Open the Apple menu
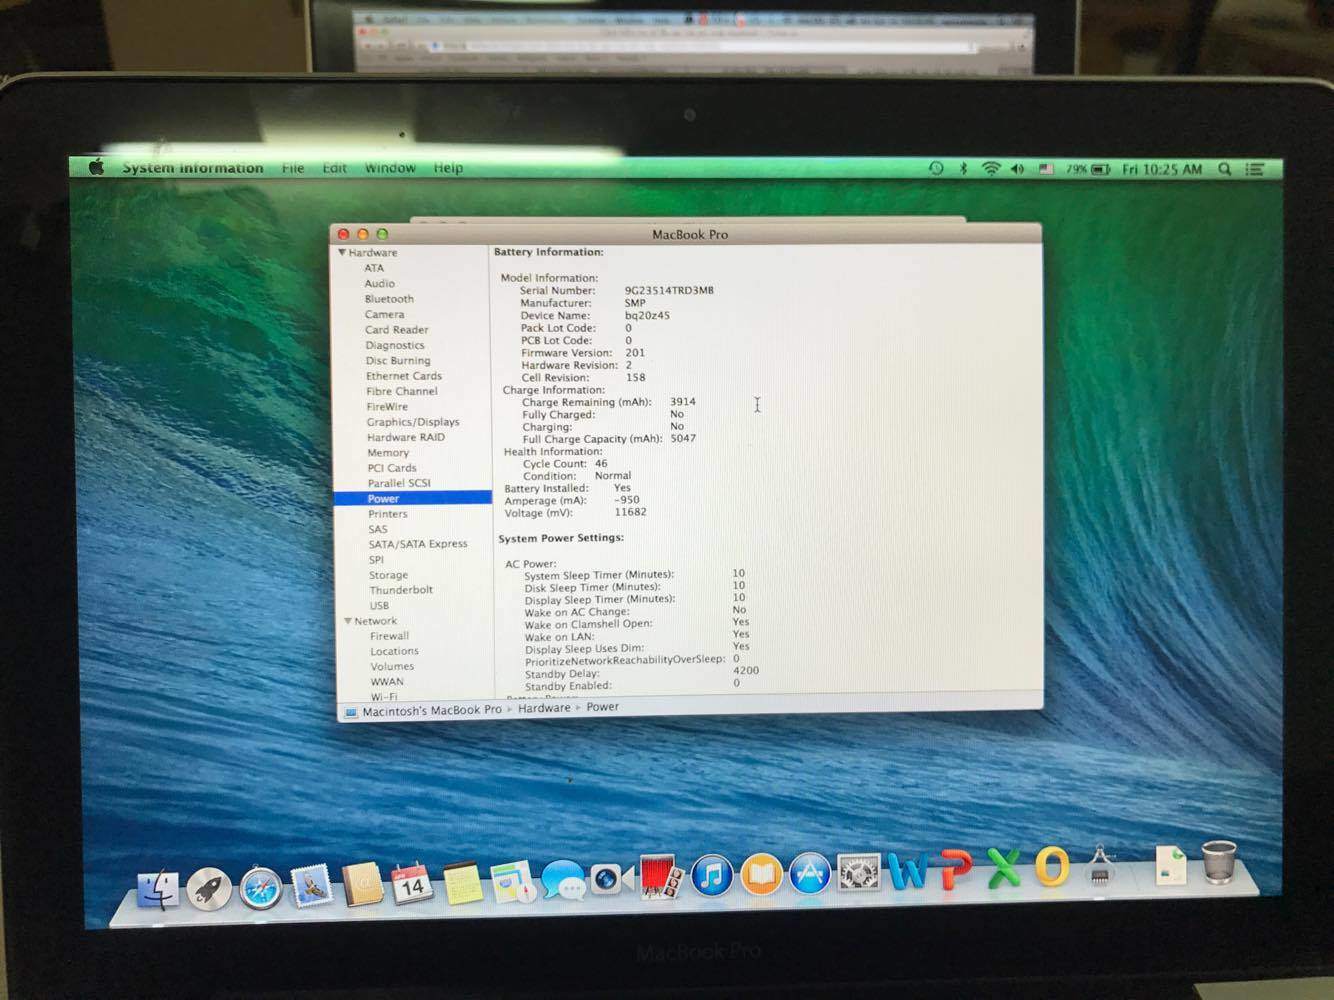This screenshot has height=1000, width=1334. 97,168
